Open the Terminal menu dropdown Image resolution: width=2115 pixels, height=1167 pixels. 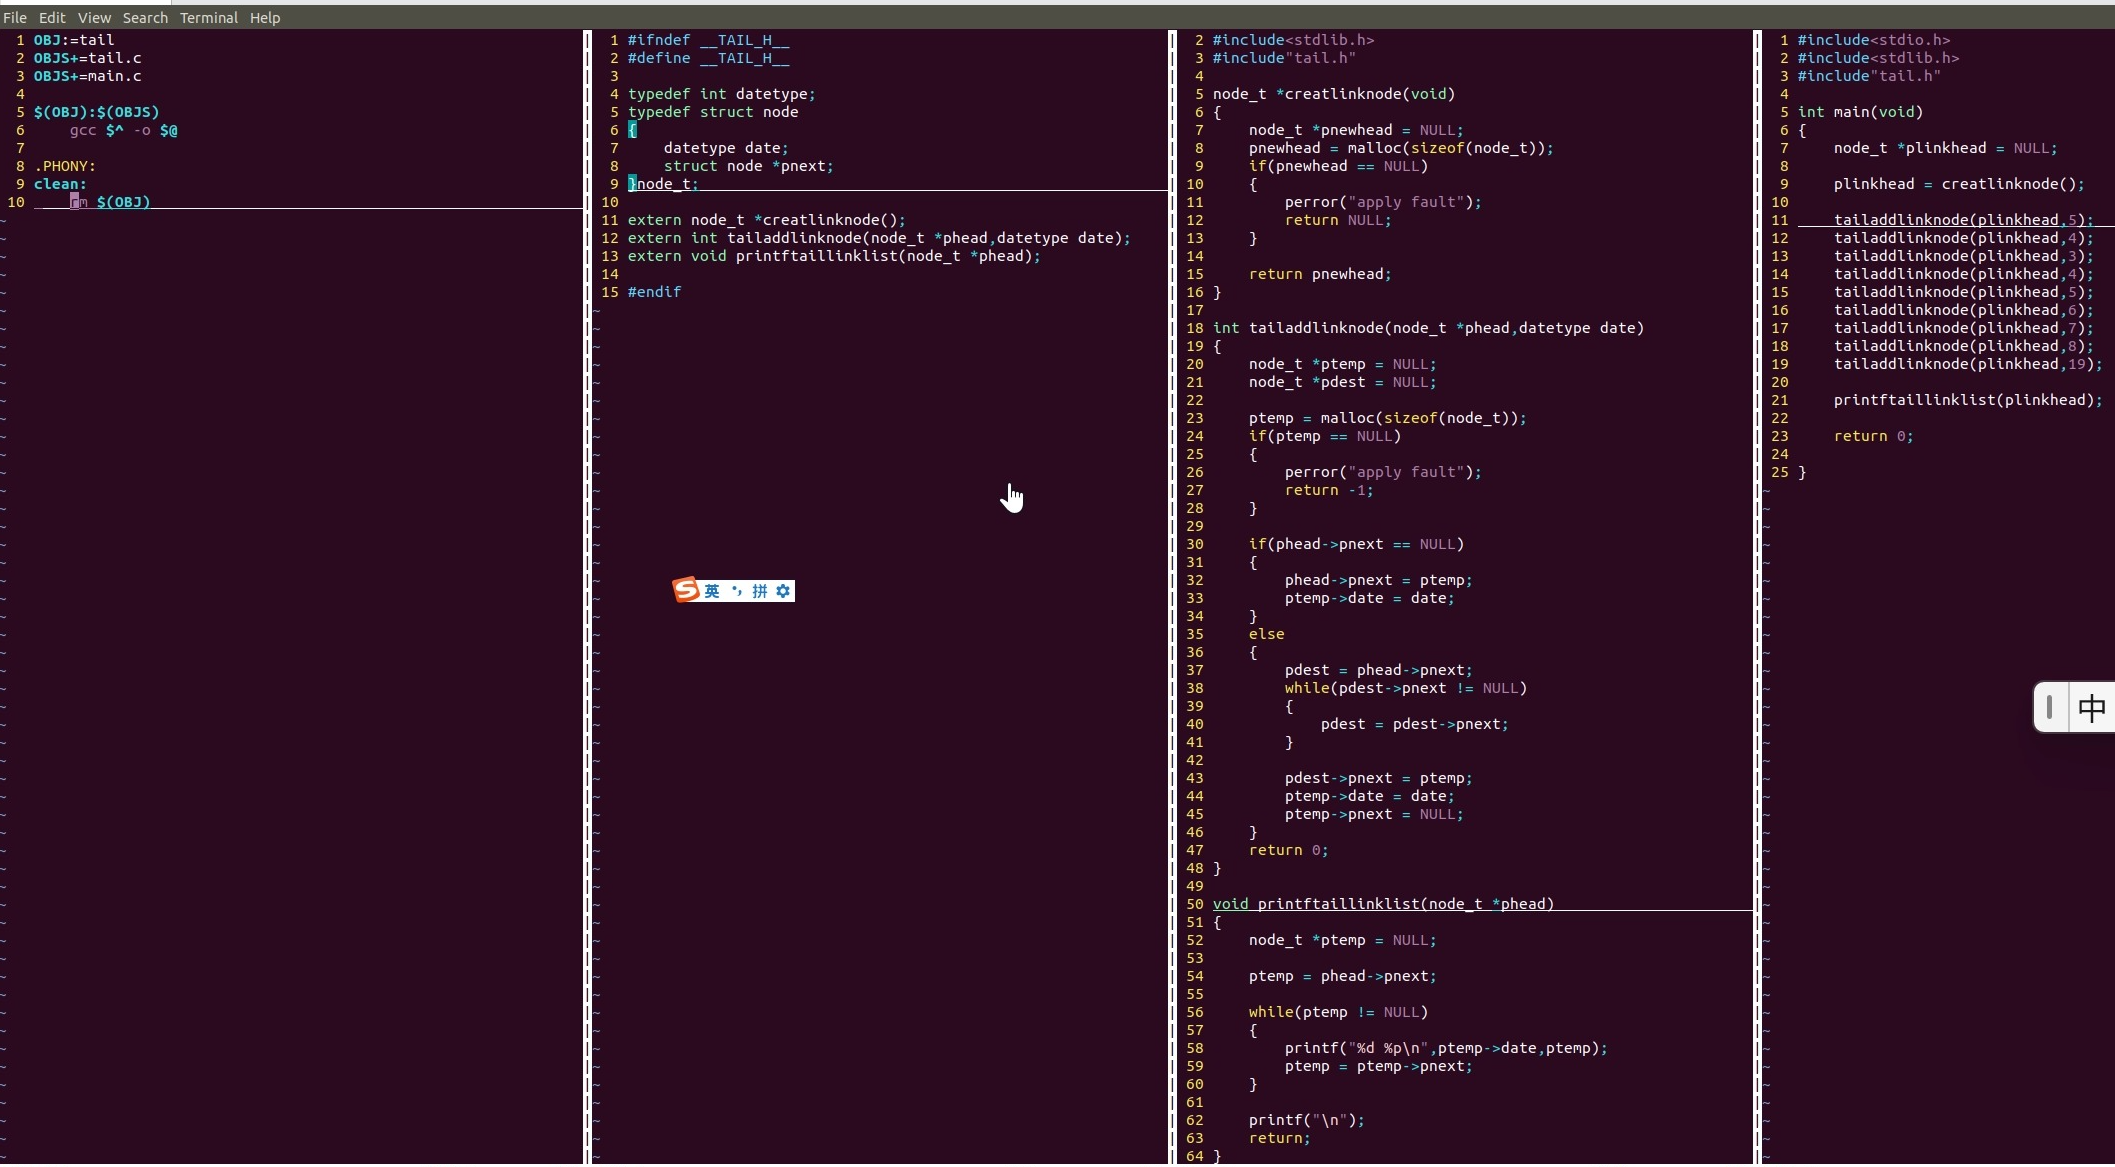pyautogui.click(x=208, y=18)
